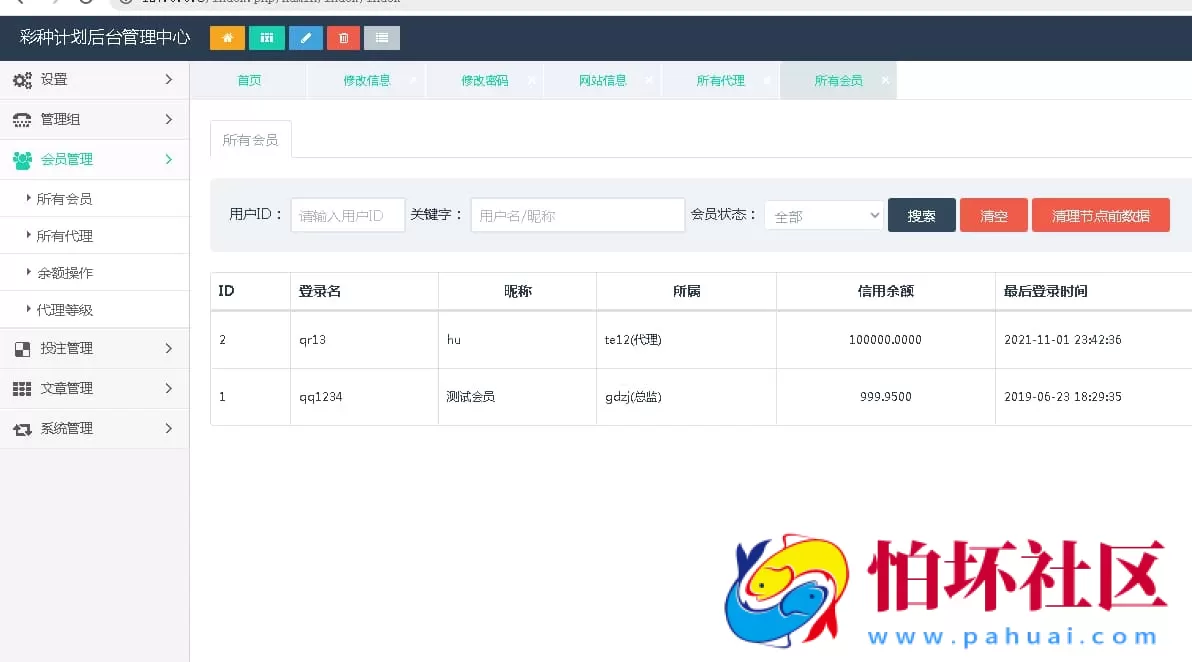Open the 会员状态 dropdown
Image resolution: width=1192 pixels, height=662 pixels.
(x=824, y=215)
